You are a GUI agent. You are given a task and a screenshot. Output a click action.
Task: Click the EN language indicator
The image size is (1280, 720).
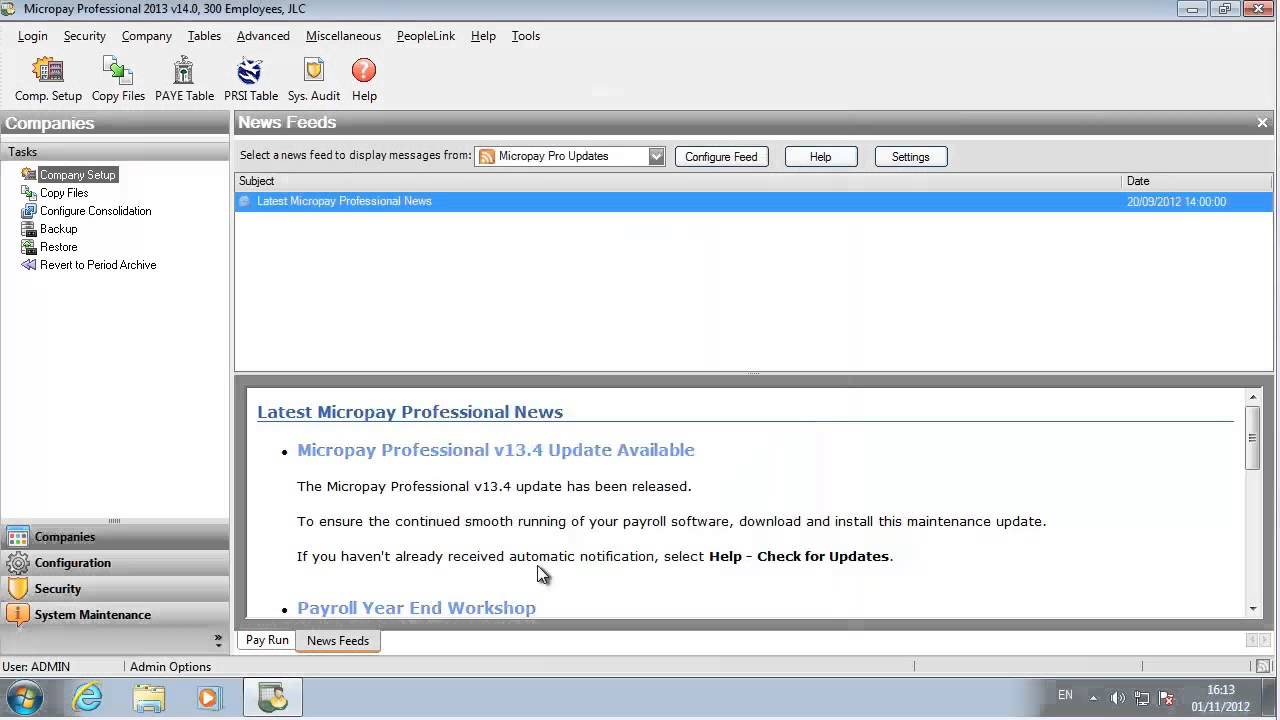coord(1065,695)
